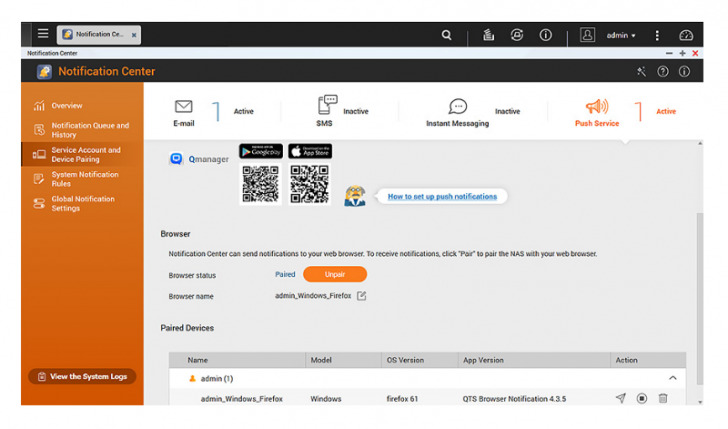Send test notification to admin_Windows_Firefox
The width and height of the screenshot is (728, 429).
[620, 398]
